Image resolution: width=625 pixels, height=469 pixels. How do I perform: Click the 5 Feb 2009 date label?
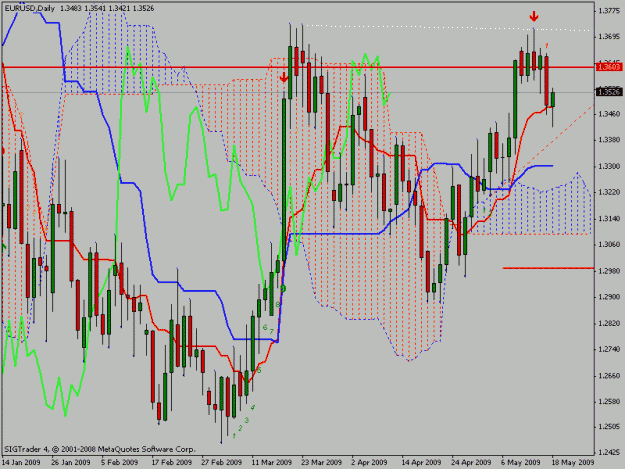tap(120, 462)
